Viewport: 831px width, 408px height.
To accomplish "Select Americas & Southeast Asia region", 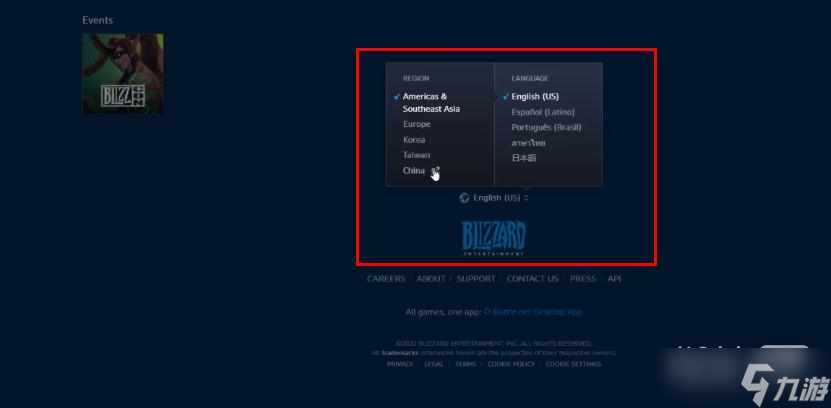I will tap(431, 103).
